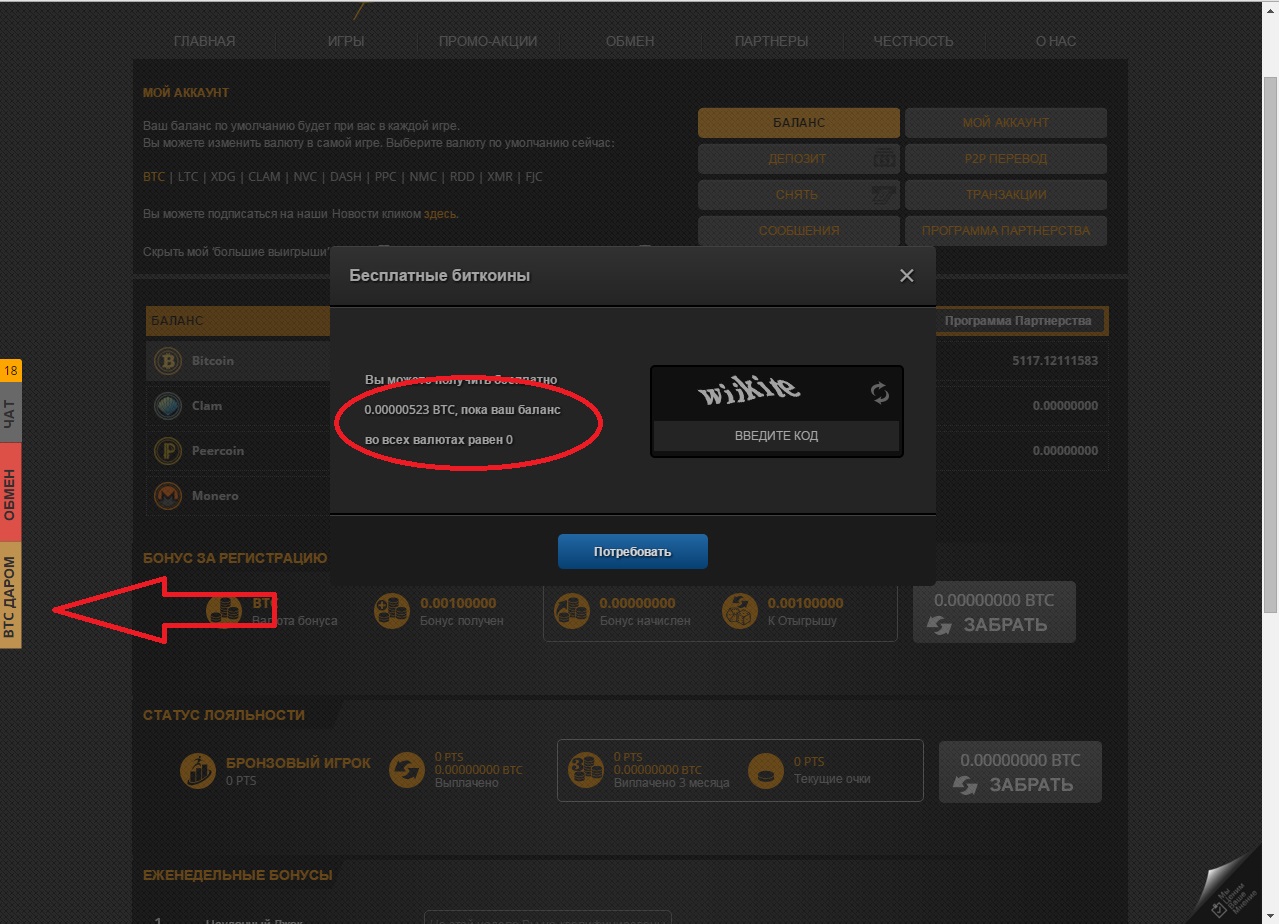This screenshot has height=924, width=1280.
Task: Set BTC as default currency
Action: [154, 177]
